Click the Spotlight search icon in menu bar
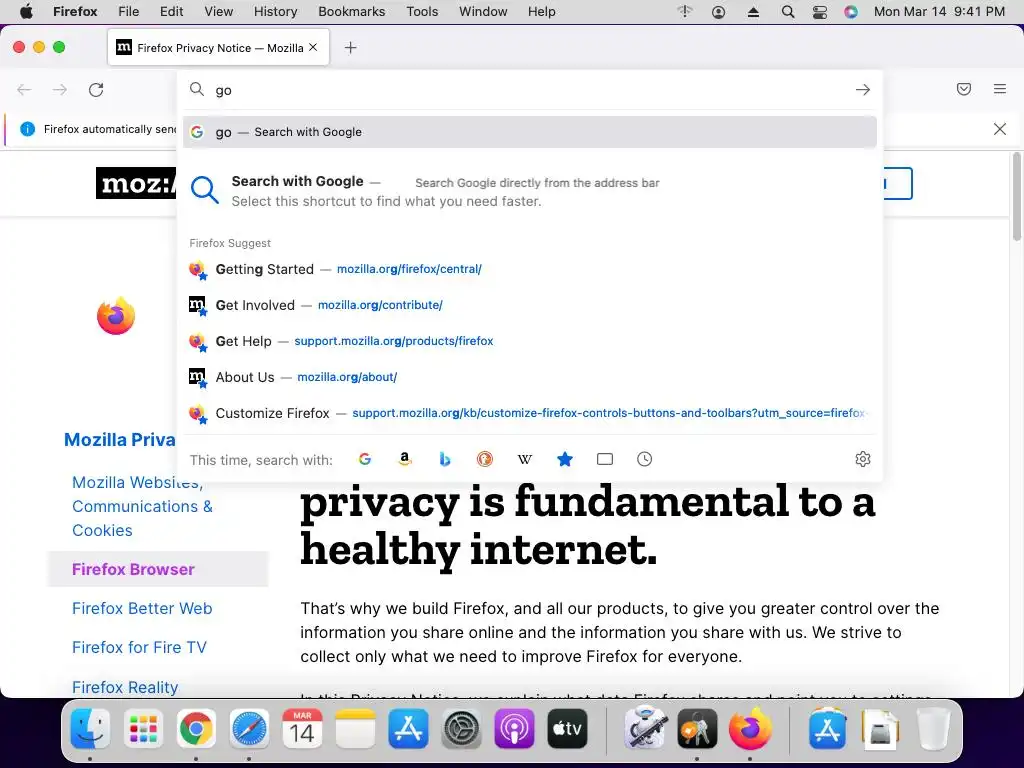1024x768 pixels. (788, 11)
